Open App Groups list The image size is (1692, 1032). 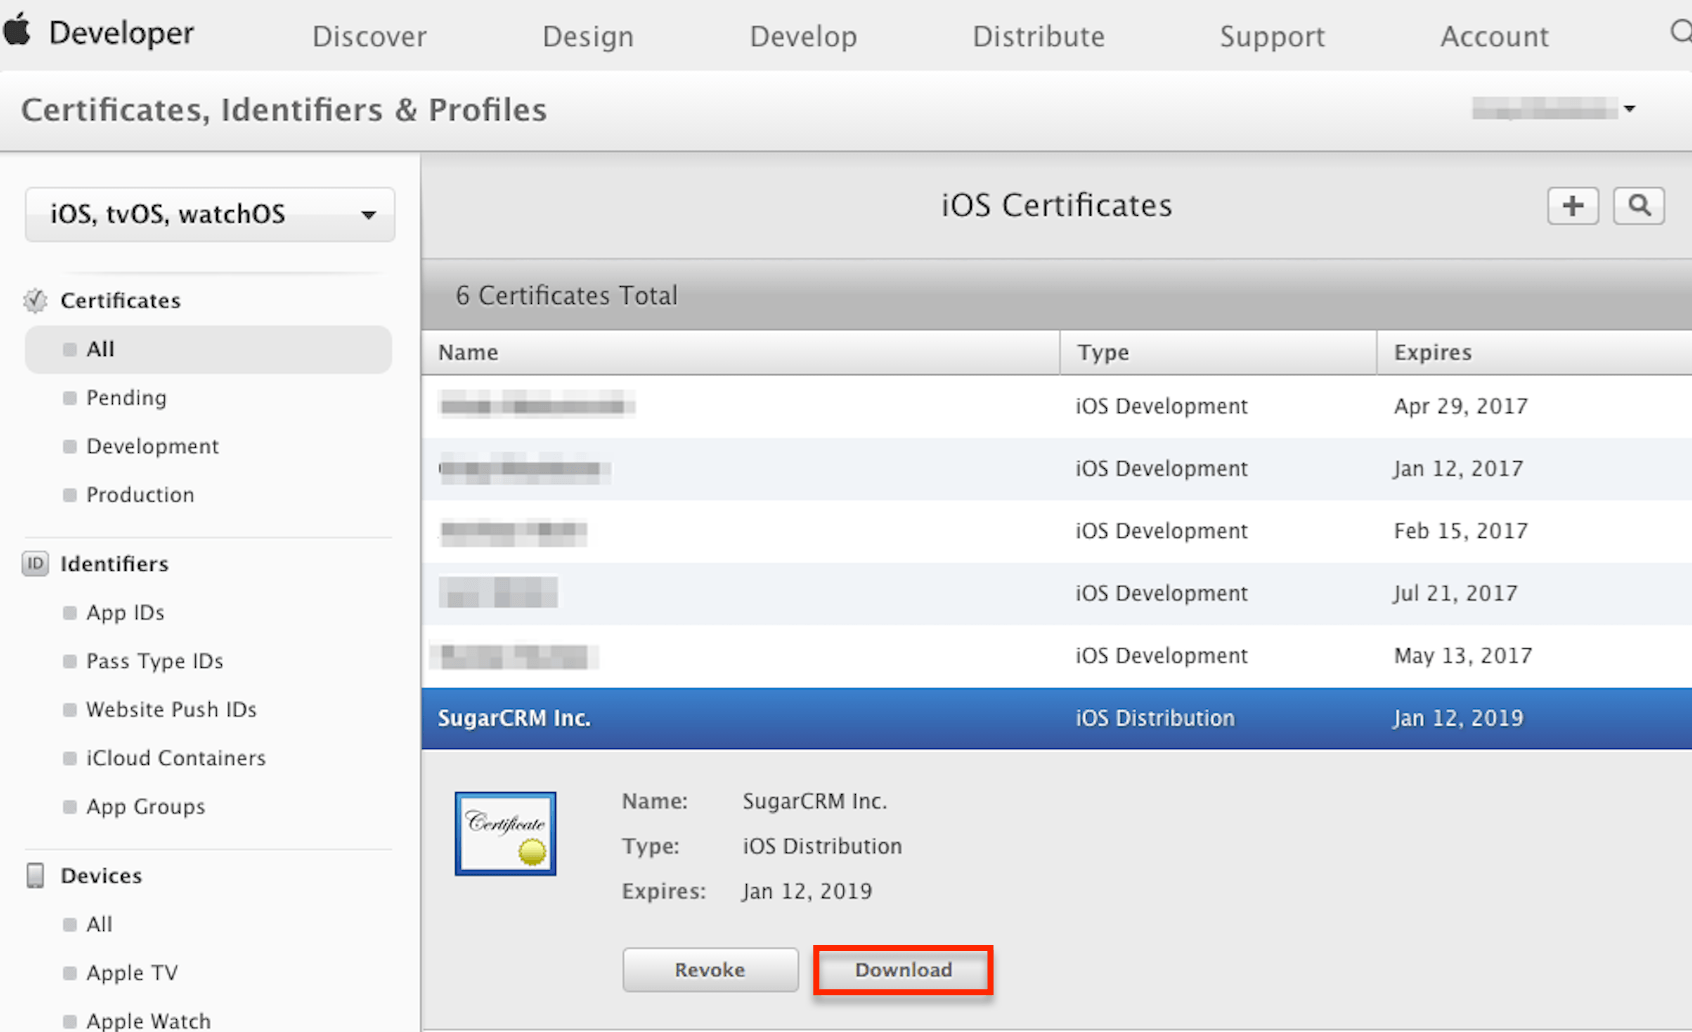point(145,807)
